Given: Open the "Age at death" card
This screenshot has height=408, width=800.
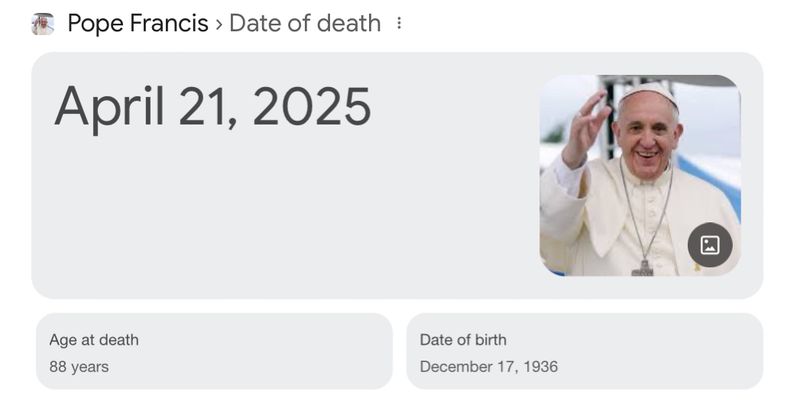Looking at the screenshot, I should pyautogui.click(x=214, y=351).
